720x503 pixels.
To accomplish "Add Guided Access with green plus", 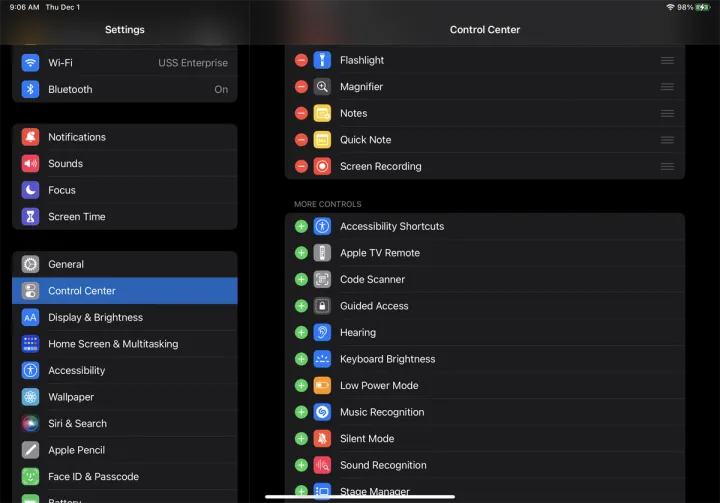I will [301, 306].
